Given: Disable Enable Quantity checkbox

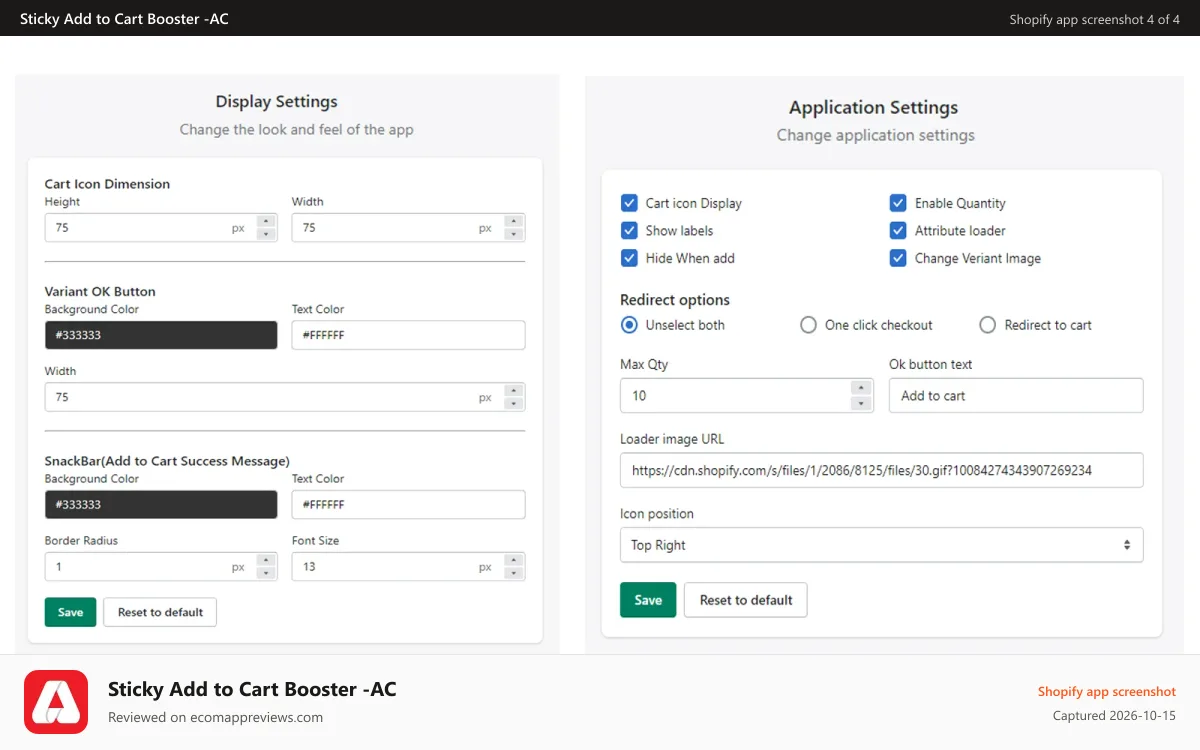Looking at the screenshot, I should 898,203.
